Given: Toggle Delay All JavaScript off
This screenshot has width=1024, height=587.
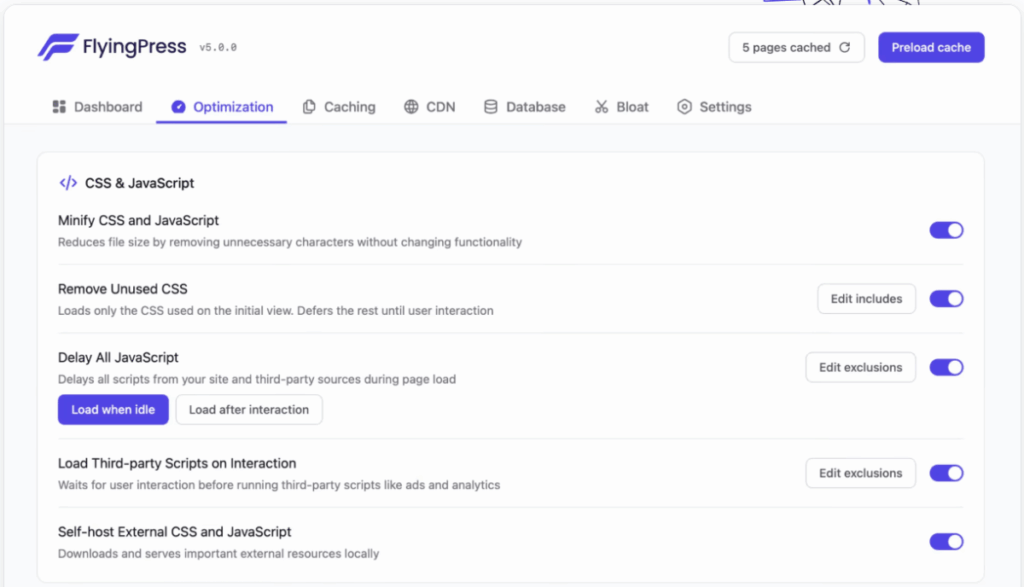Looking at the screenshot, I should point(946,367).
